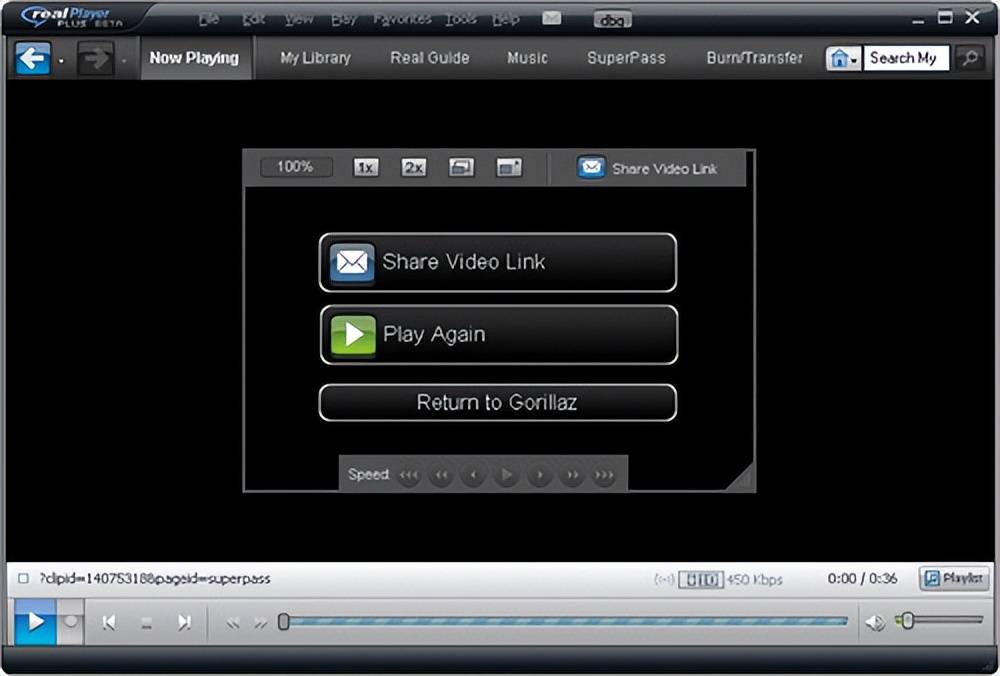Switch to the Now Playing tab
The image size is (1000, 676).
coord(194,58)
